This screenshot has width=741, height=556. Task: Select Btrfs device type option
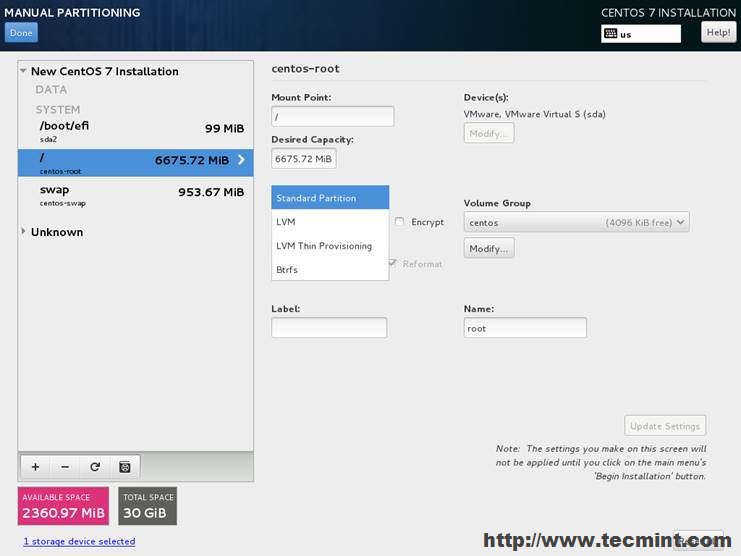point(330,269)
